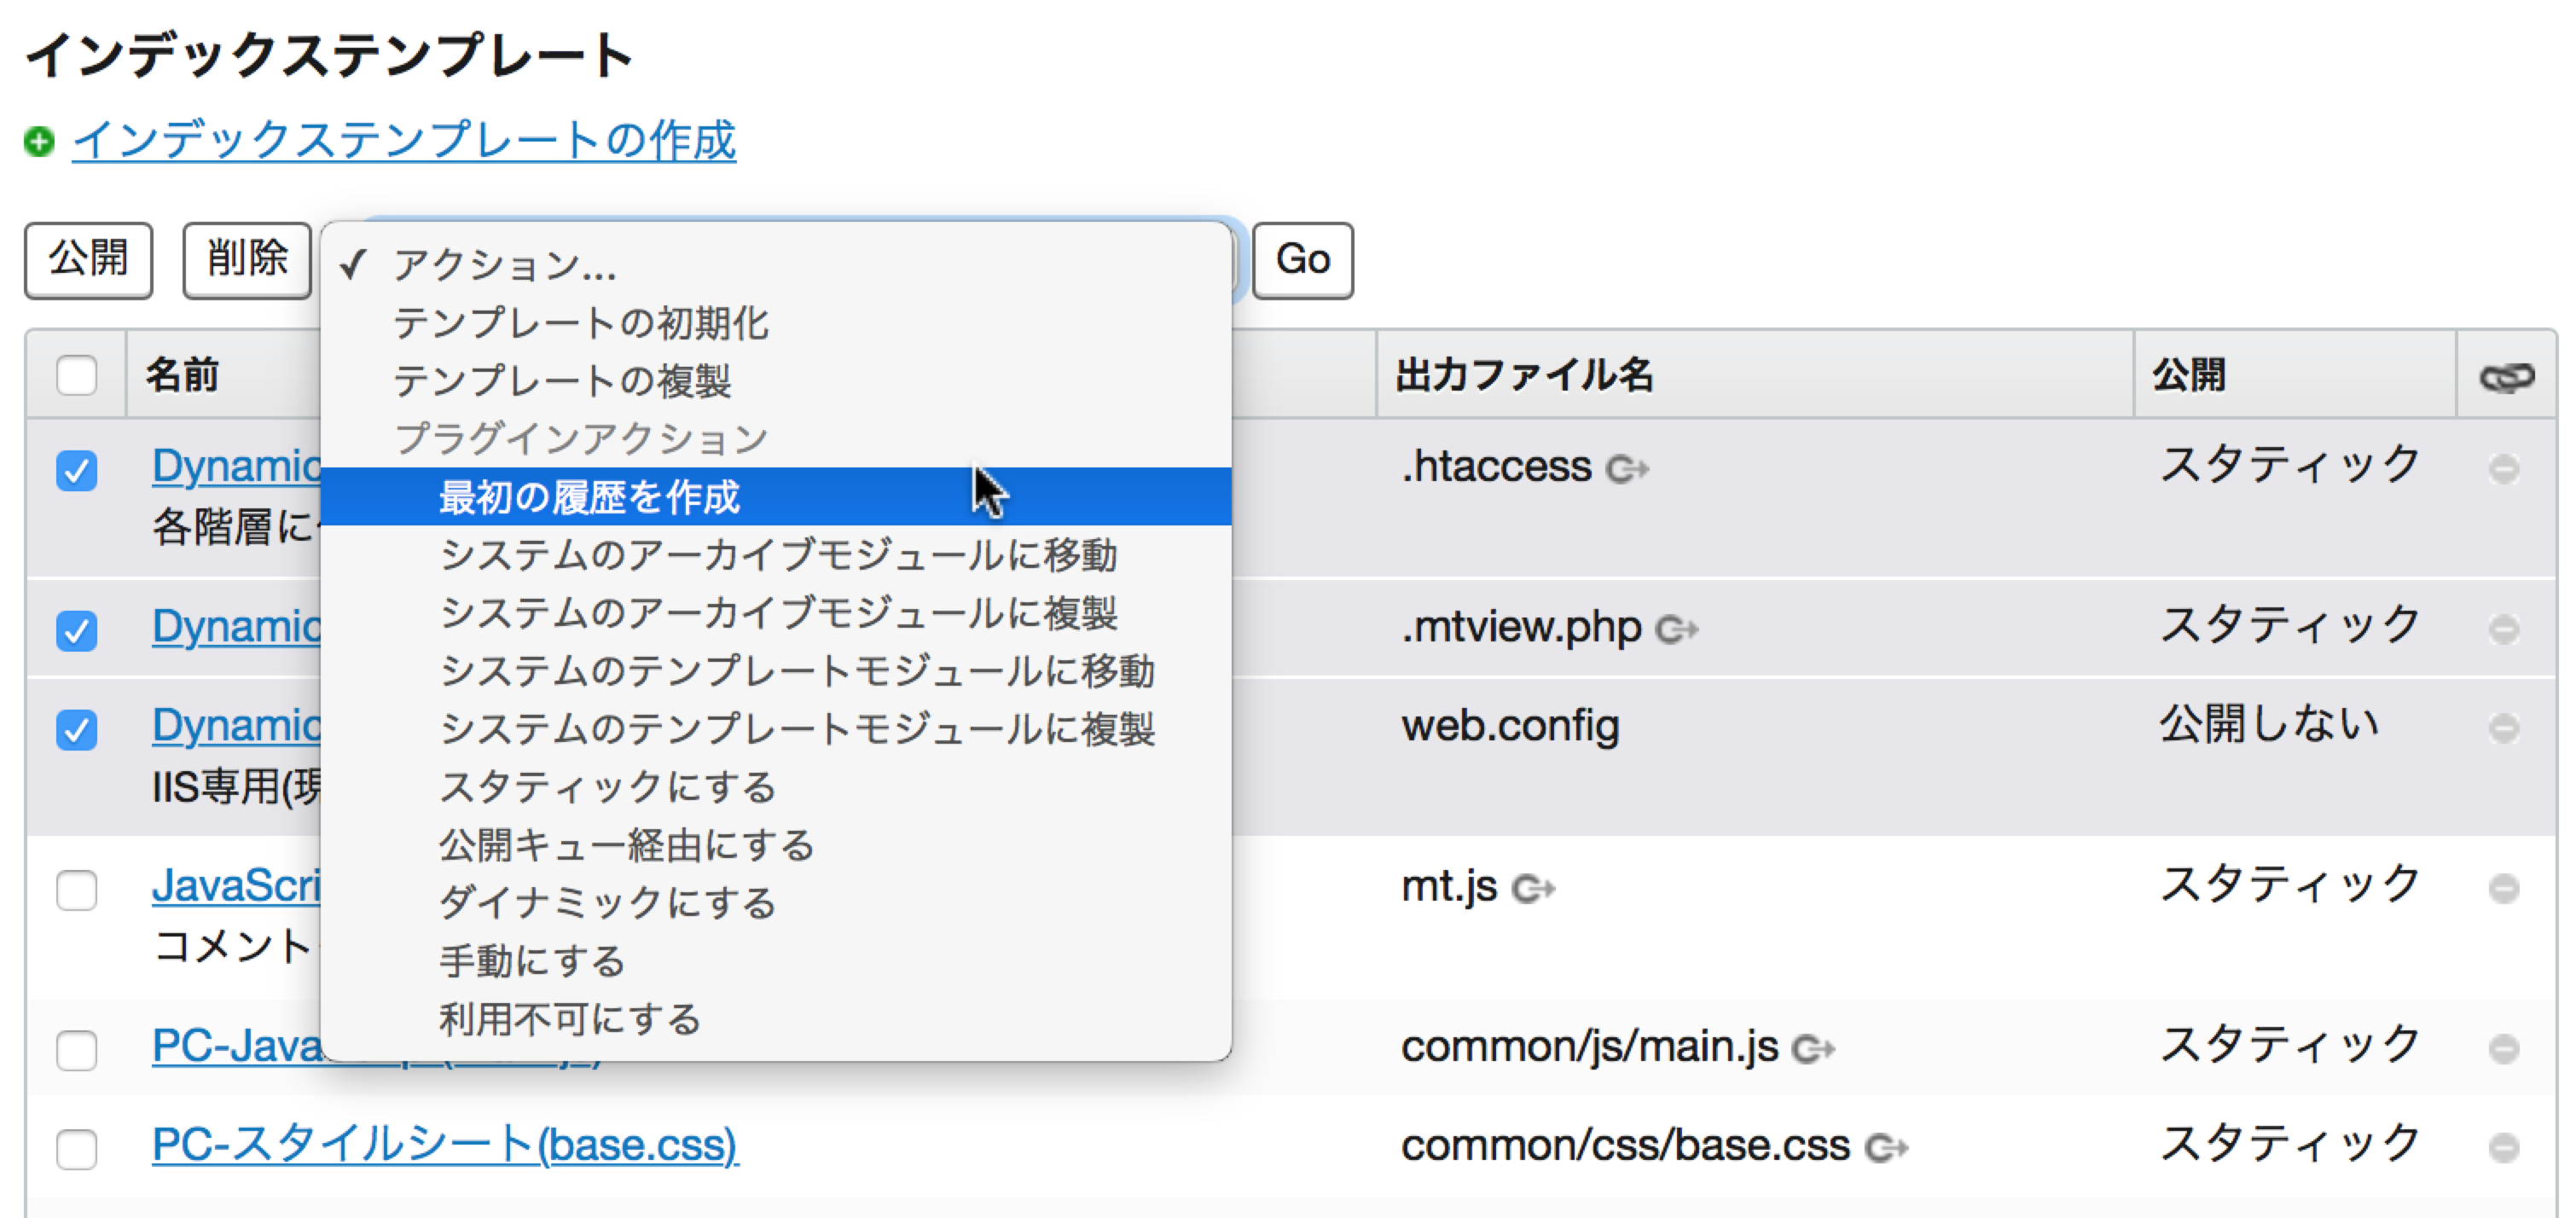2576x1218 pixels.
Task: Open the common/js/main.js view arrow icon
Action: pos(1813,1049)
